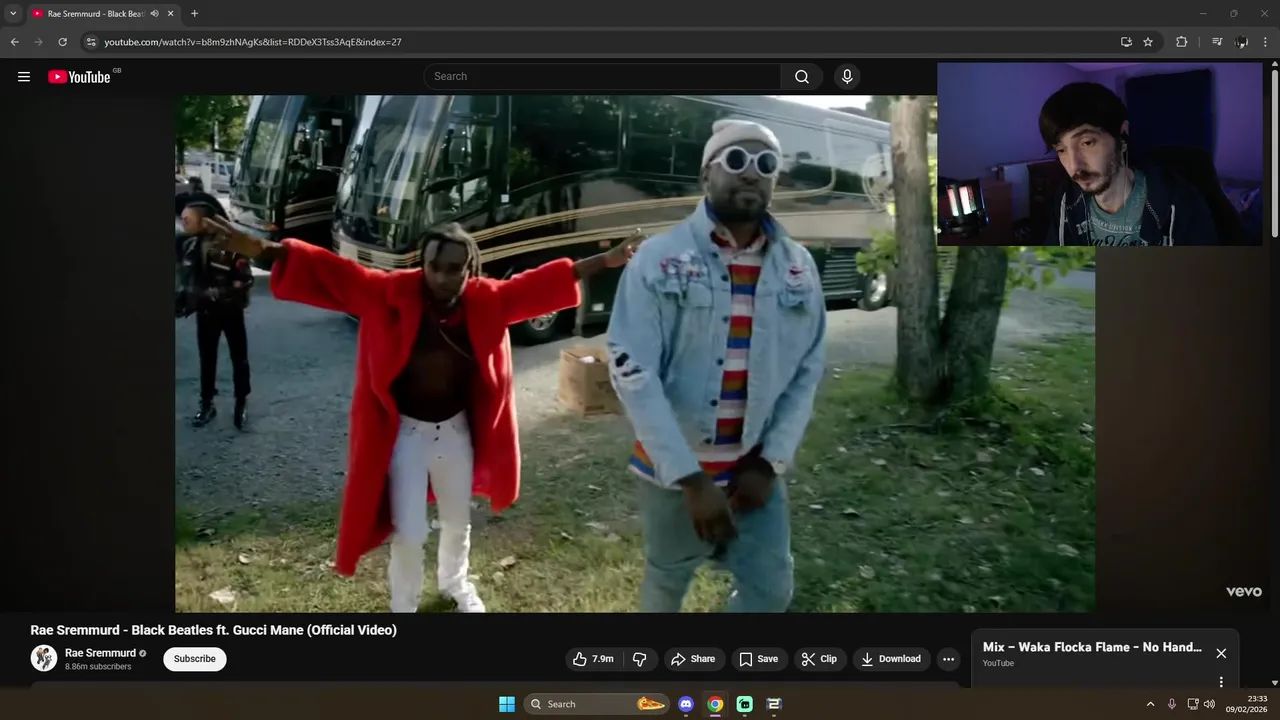The image size is (1280, 720).
Task: Show hidden system tray icons chevron
Action: [x=1150, y=704]
